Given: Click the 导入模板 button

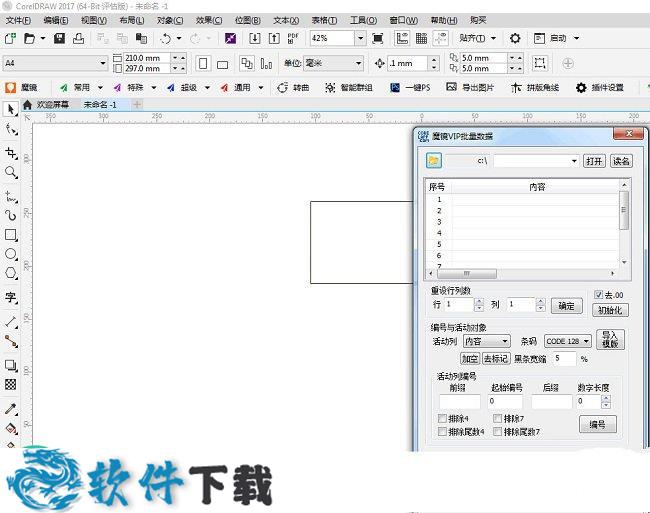Looking at the screenshot, I should pyautogui.click(x=610, y=339).
